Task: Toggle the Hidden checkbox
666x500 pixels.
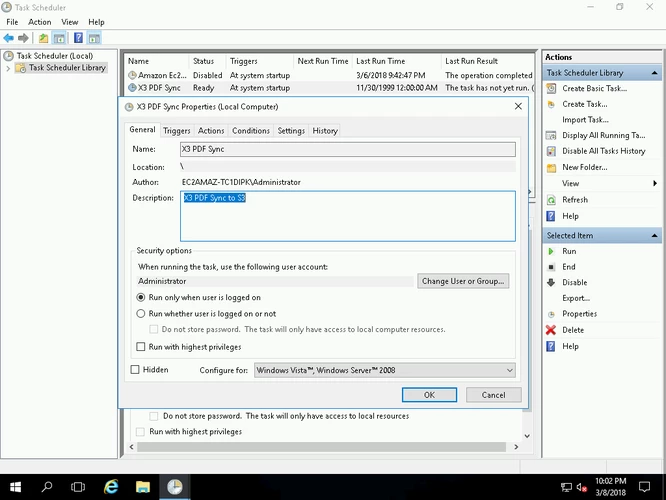Action: click(135, 370)
